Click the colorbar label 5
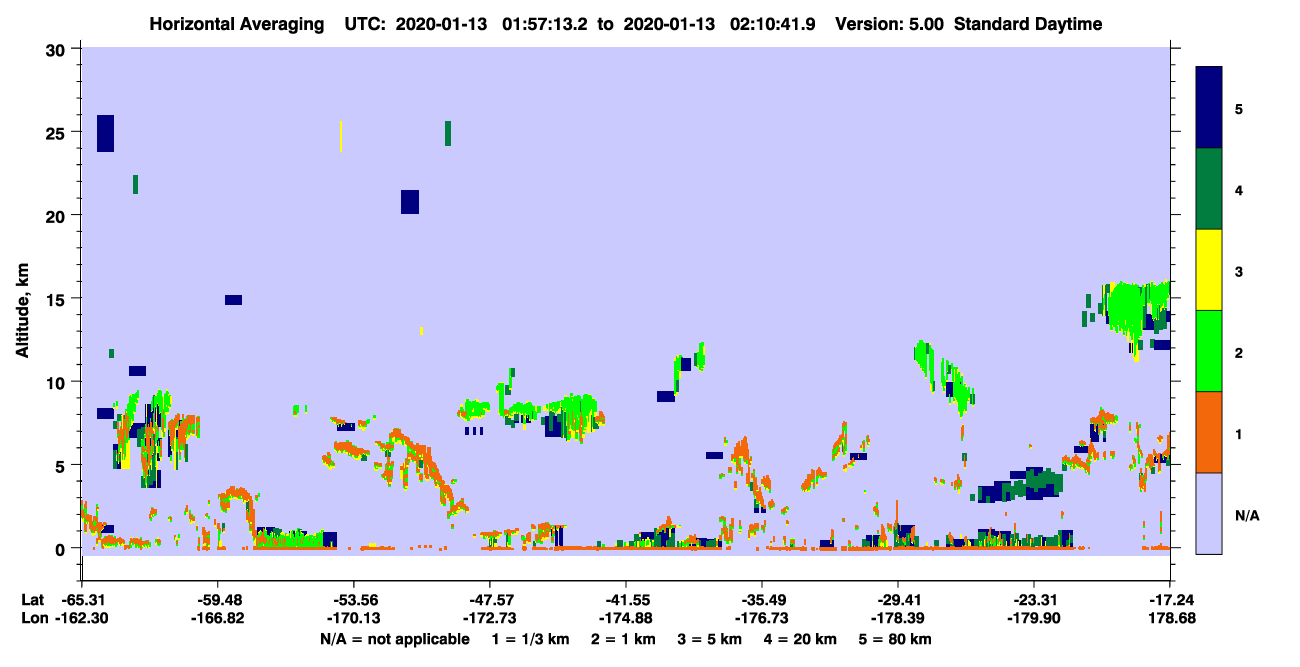The image size is (1300, 667). click(x=1238, y=108)
